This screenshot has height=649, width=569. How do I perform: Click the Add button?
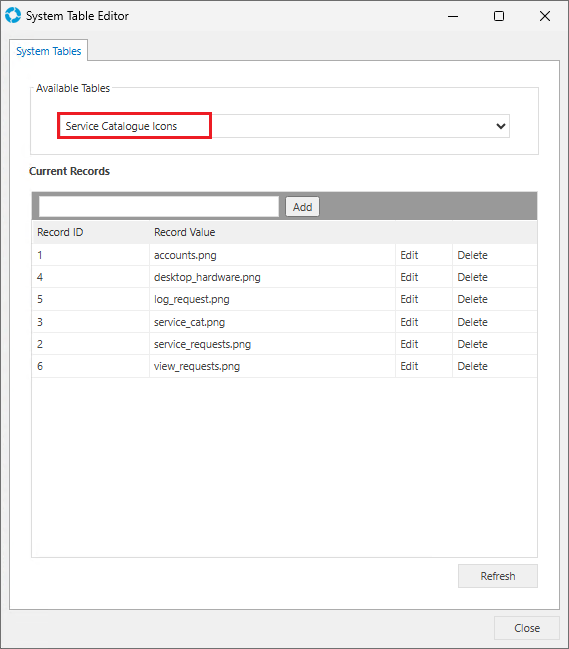point(303,207)
